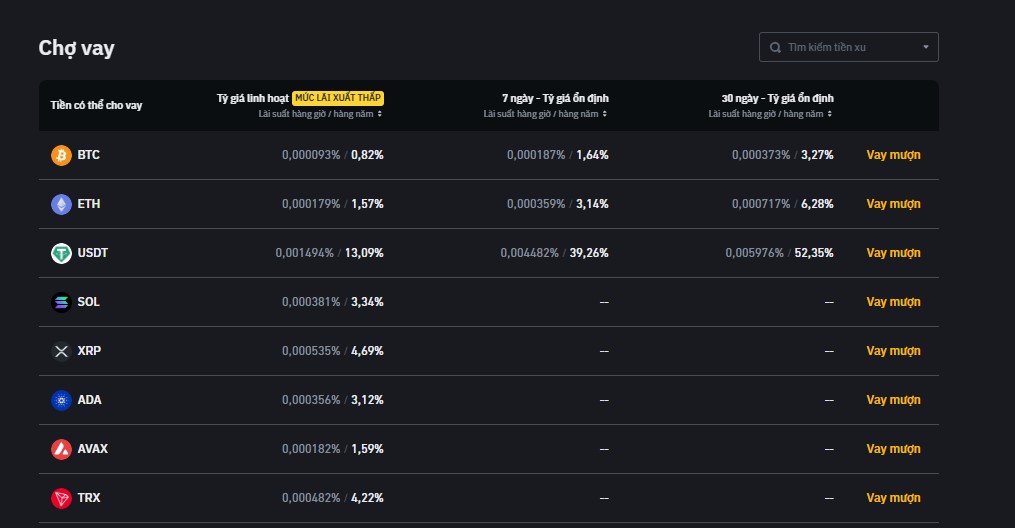
Task: Select the "Tiền có thể cho vay" column header
Action: pos(96,105)
